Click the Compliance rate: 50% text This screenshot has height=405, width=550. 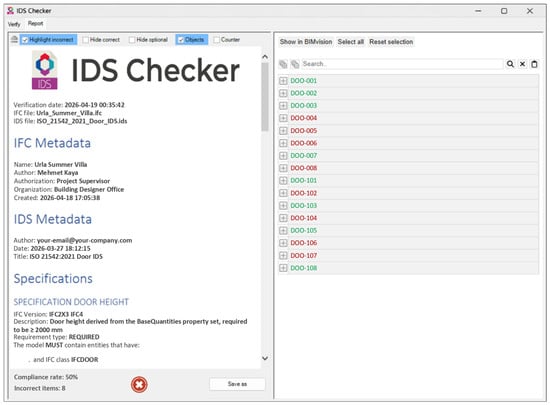click(x=46, y=377)
